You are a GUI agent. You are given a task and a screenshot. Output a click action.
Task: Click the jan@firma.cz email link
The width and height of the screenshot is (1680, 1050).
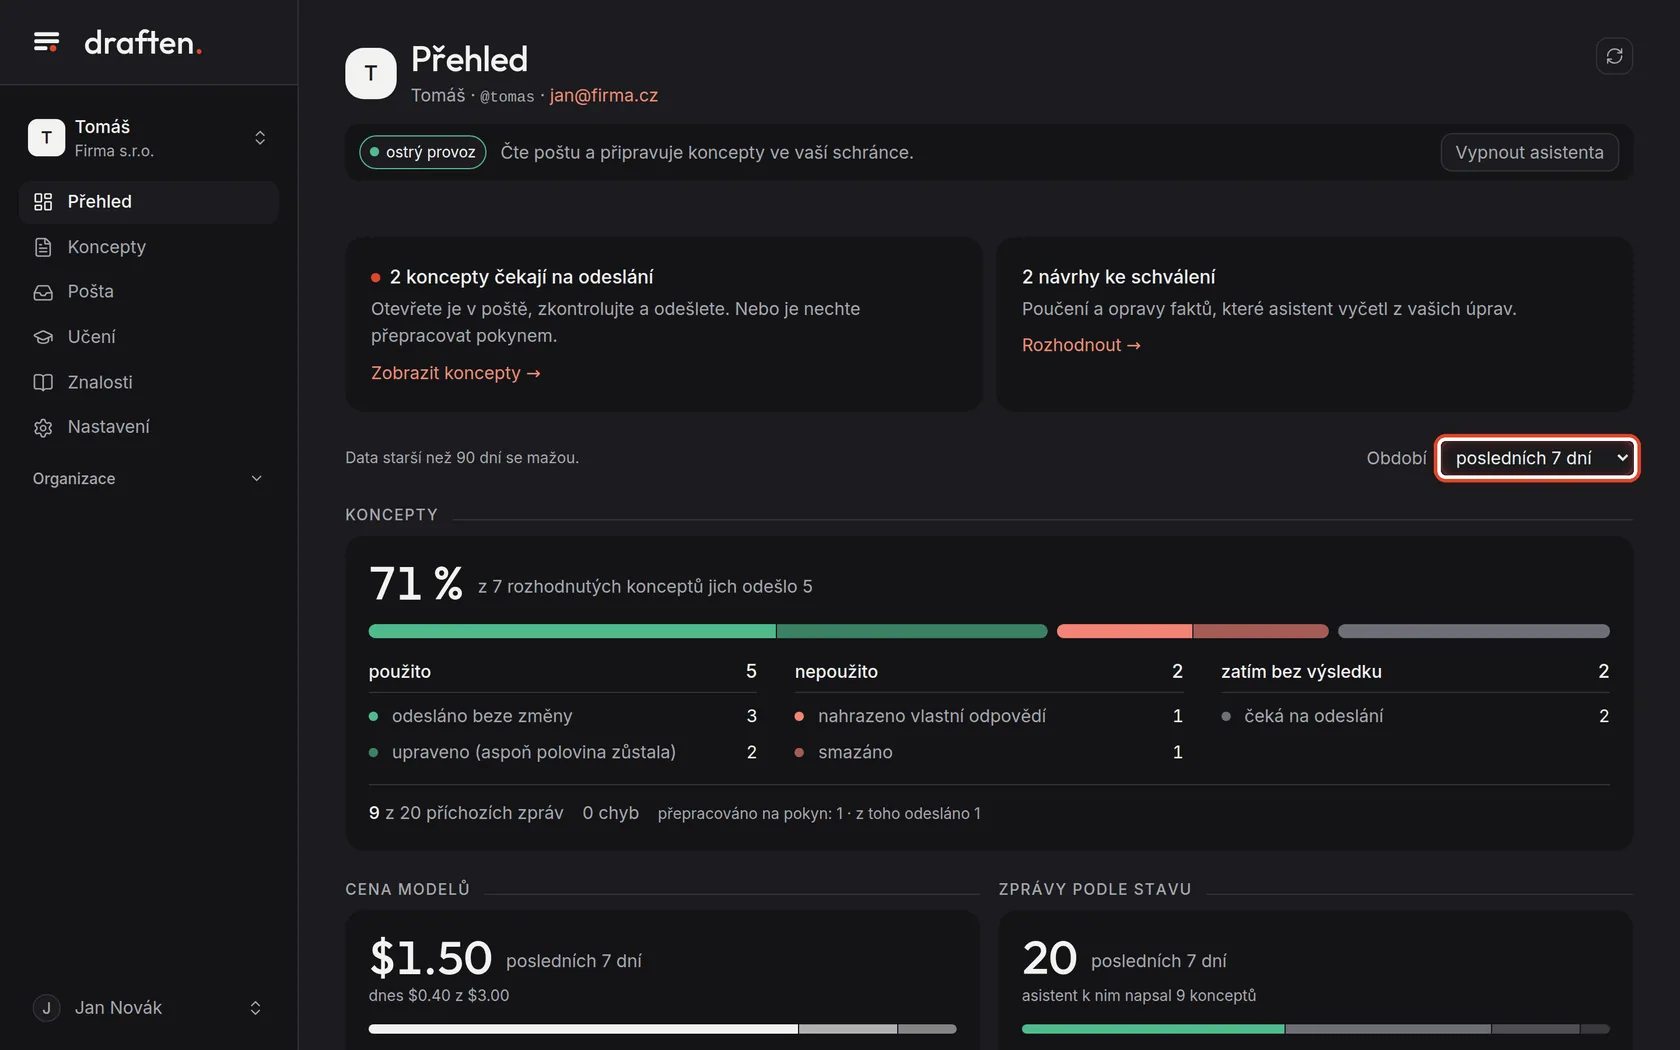[x=604, y=95]
